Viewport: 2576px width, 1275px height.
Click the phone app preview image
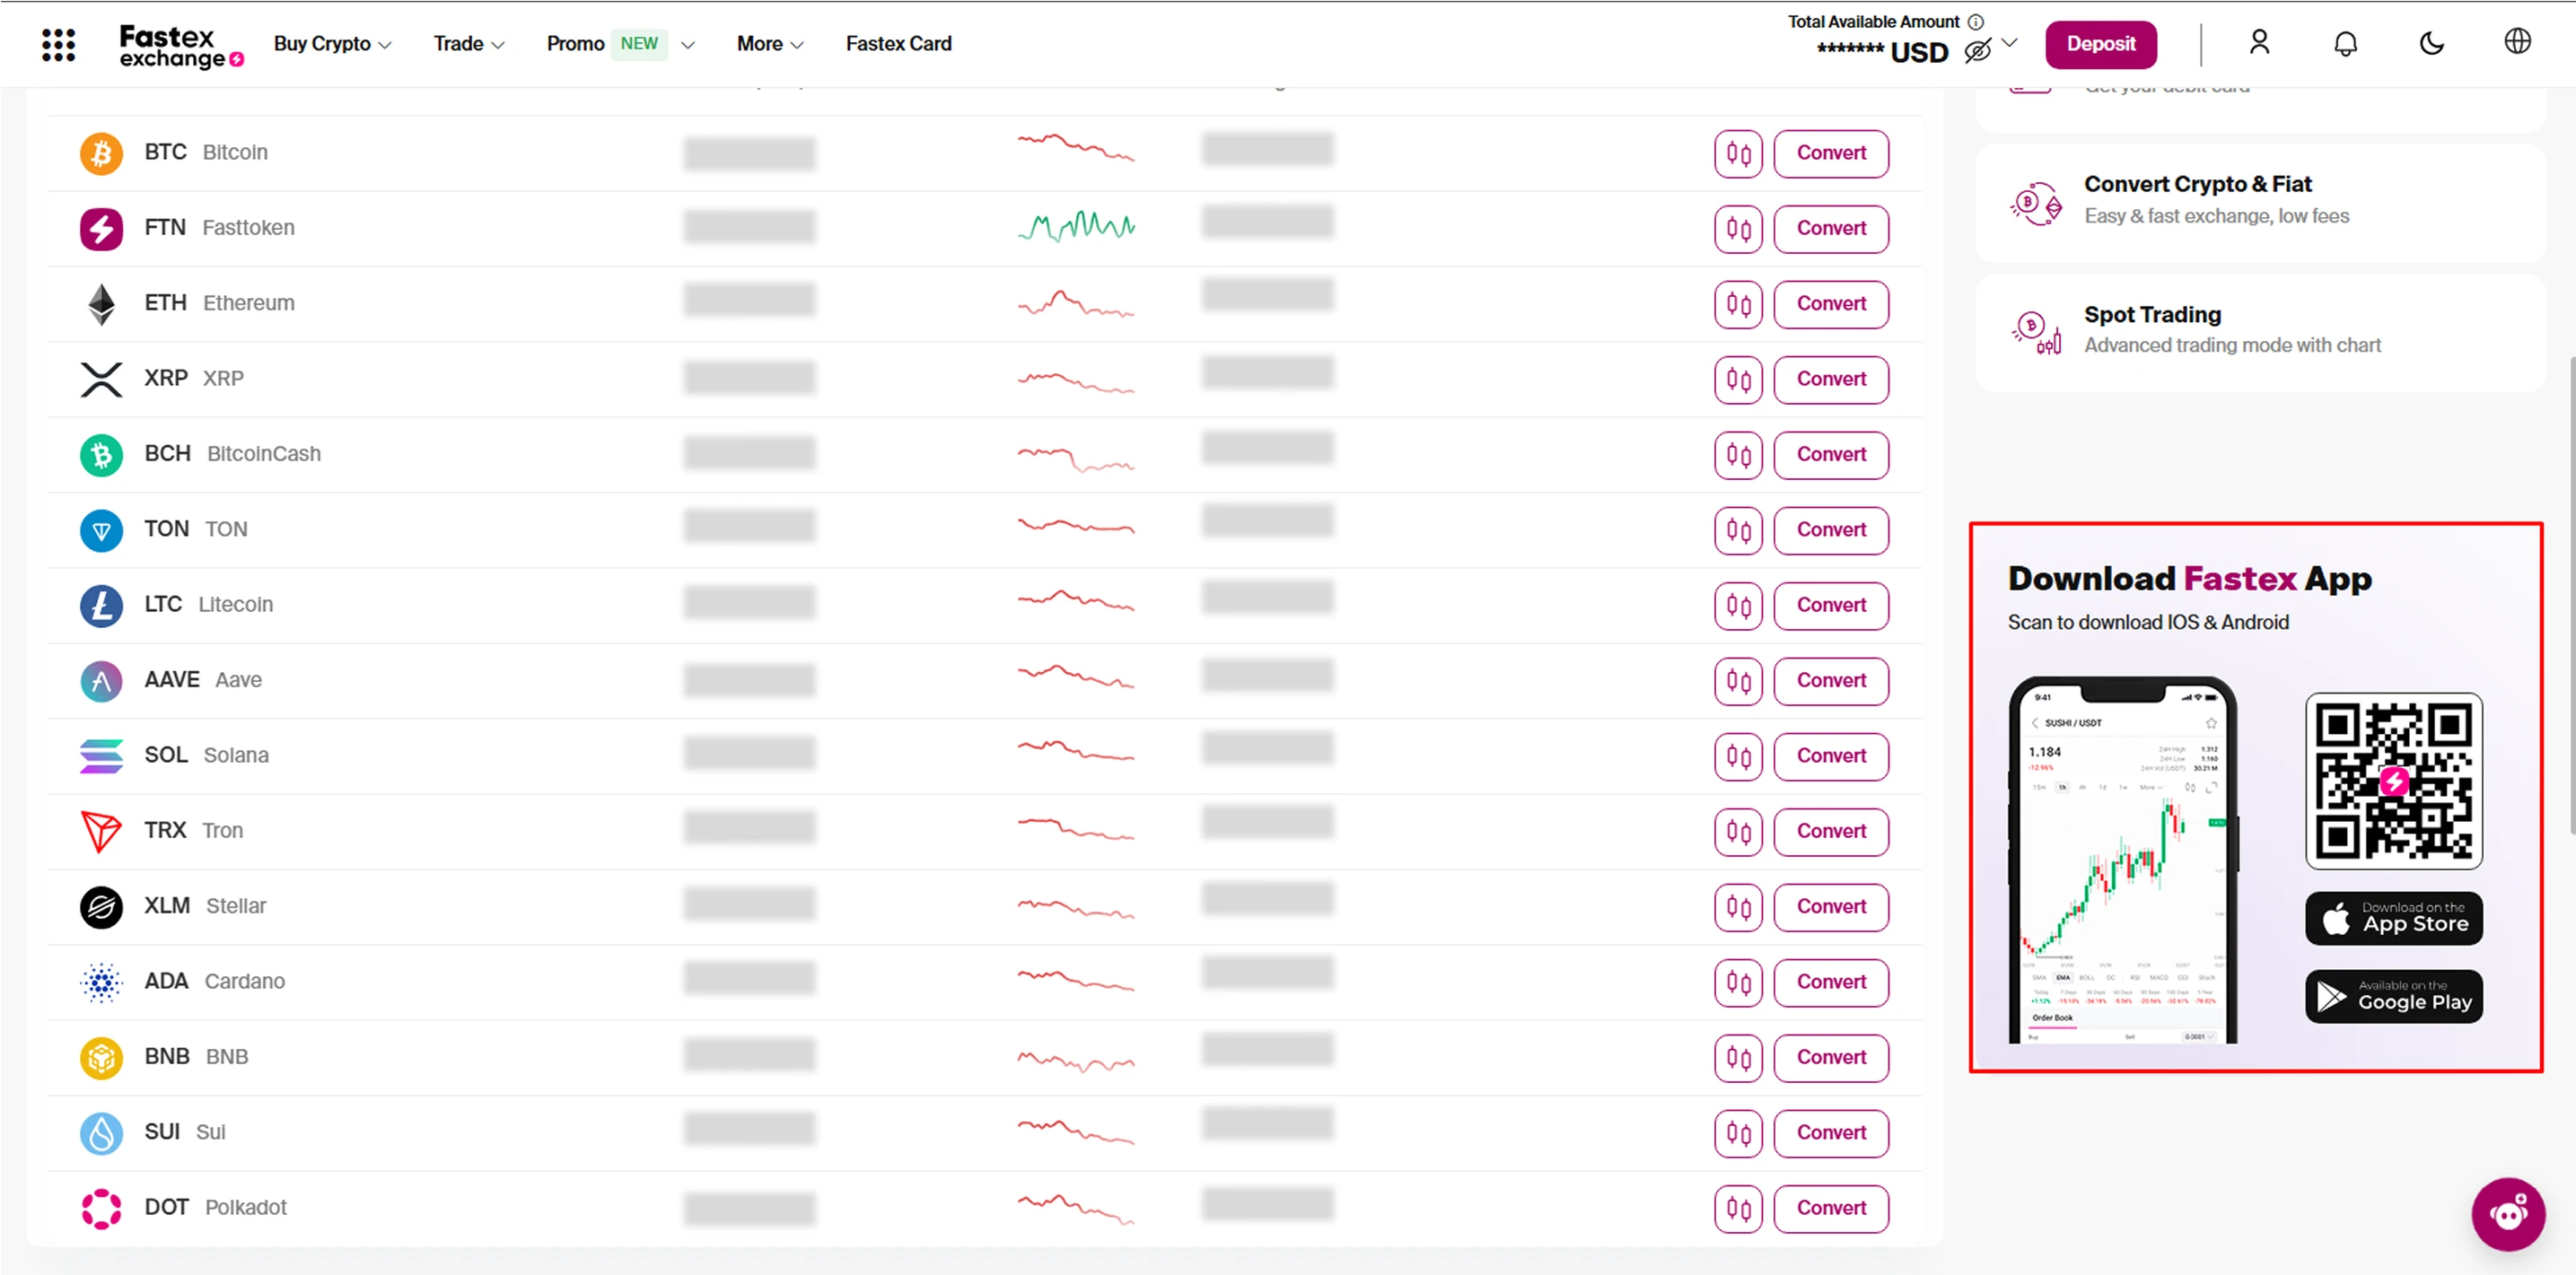pos(2122,860)
